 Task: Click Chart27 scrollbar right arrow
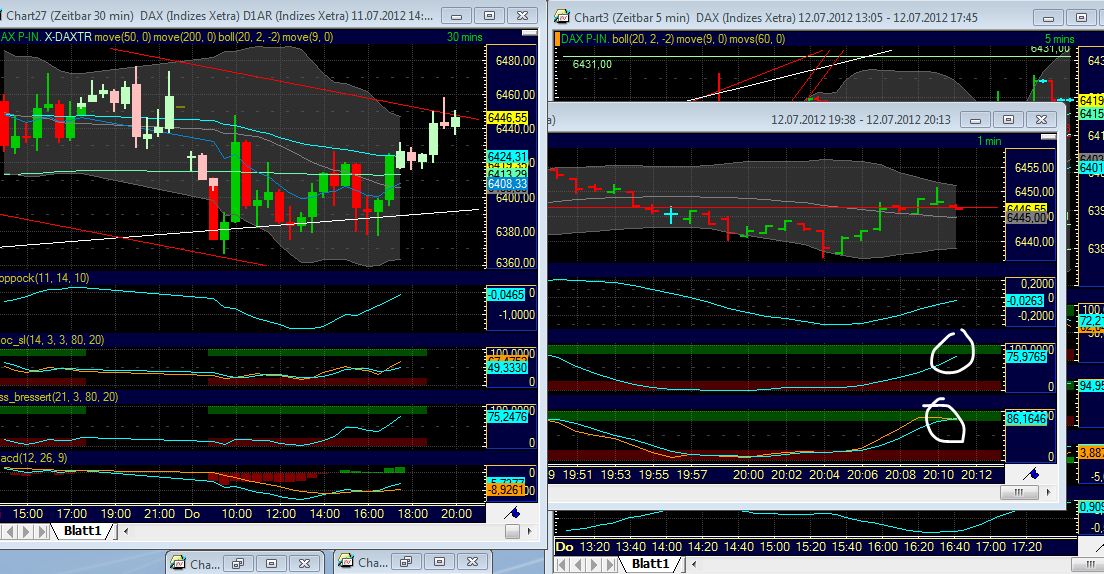pyautogui.click(x=529, y=531)
